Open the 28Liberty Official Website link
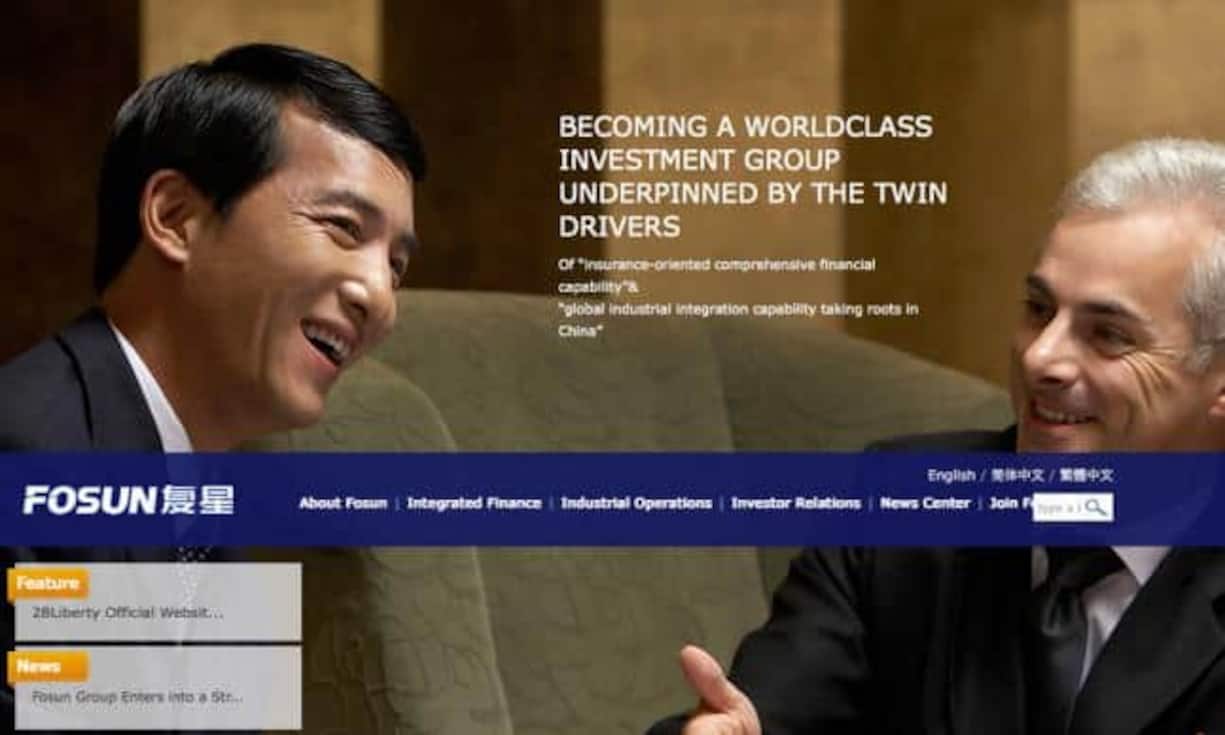 pos(127,613)
